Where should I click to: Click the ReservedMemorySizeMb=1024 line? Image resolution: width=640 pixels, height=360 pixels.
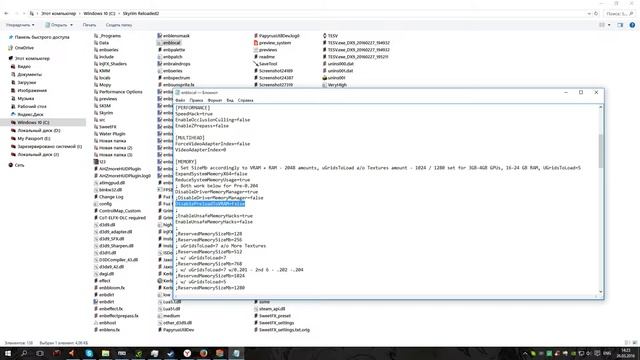click(210, 276)
